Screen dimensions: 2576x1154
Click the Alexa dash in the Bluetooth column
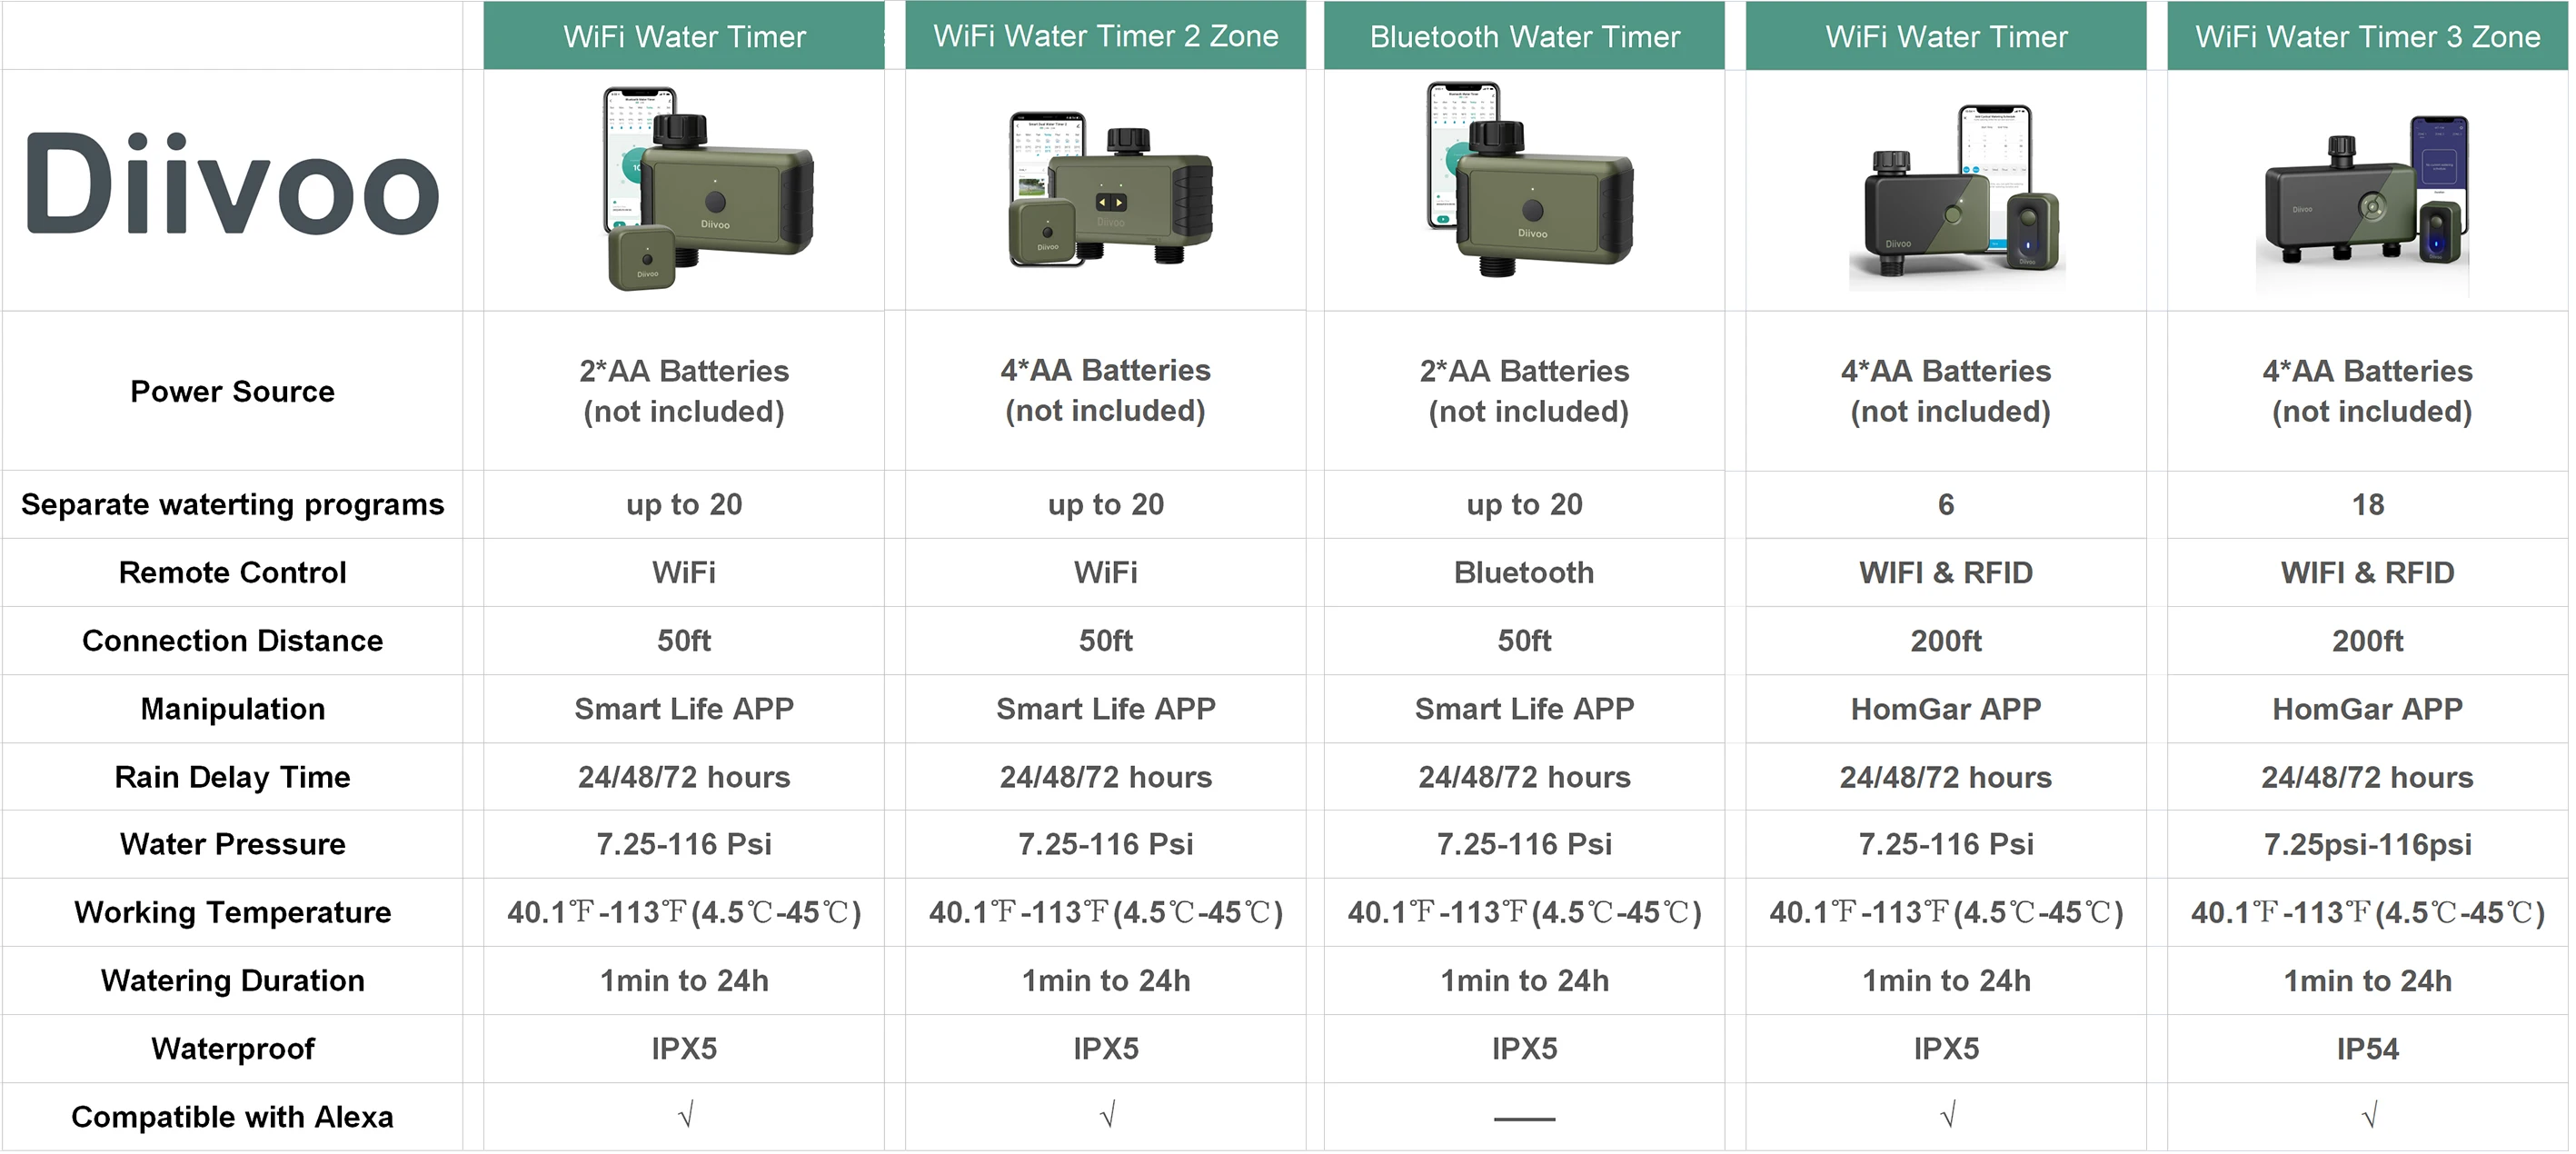[x=1525, y=1119]
